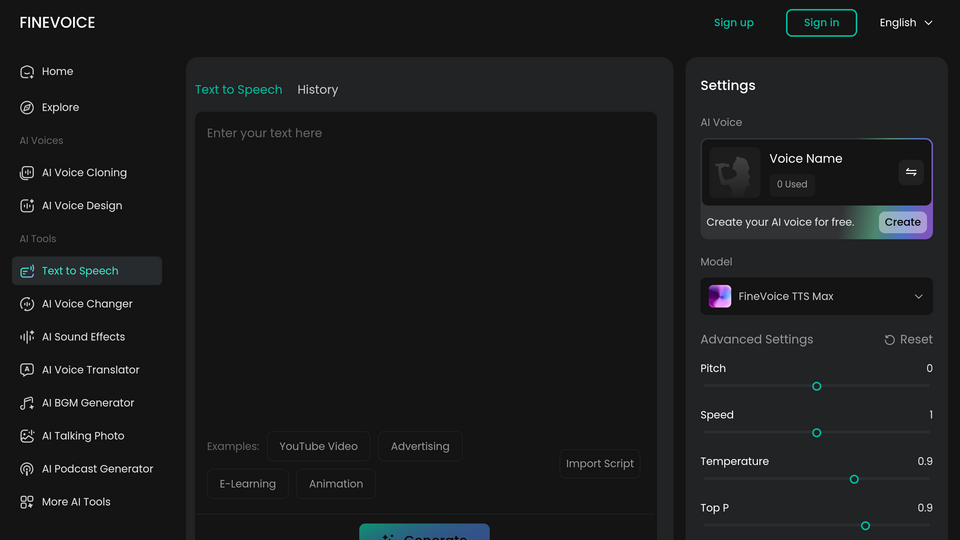The width and height of the screenshot is (960, 540).
Task: Click the Pitch slider handle
Action: 816,386
